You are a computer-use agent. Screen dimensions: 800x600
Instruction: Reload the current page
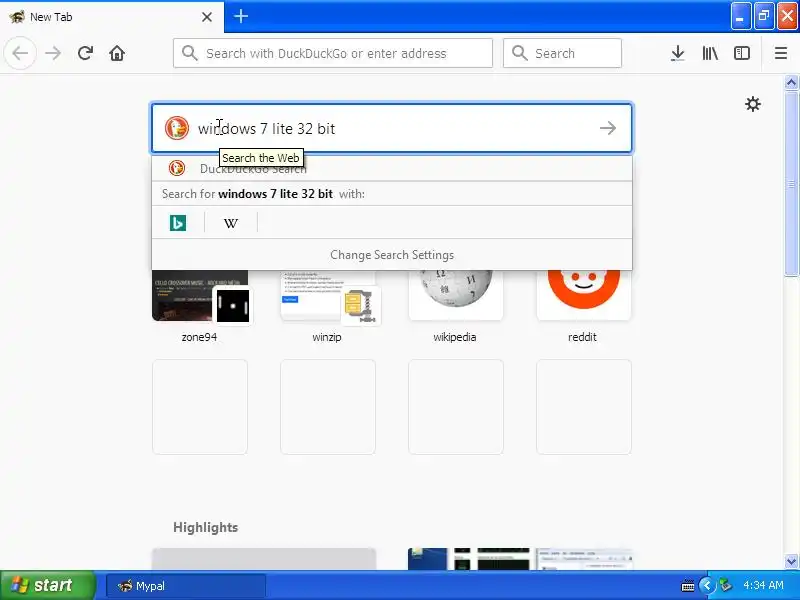pos(85,53)
